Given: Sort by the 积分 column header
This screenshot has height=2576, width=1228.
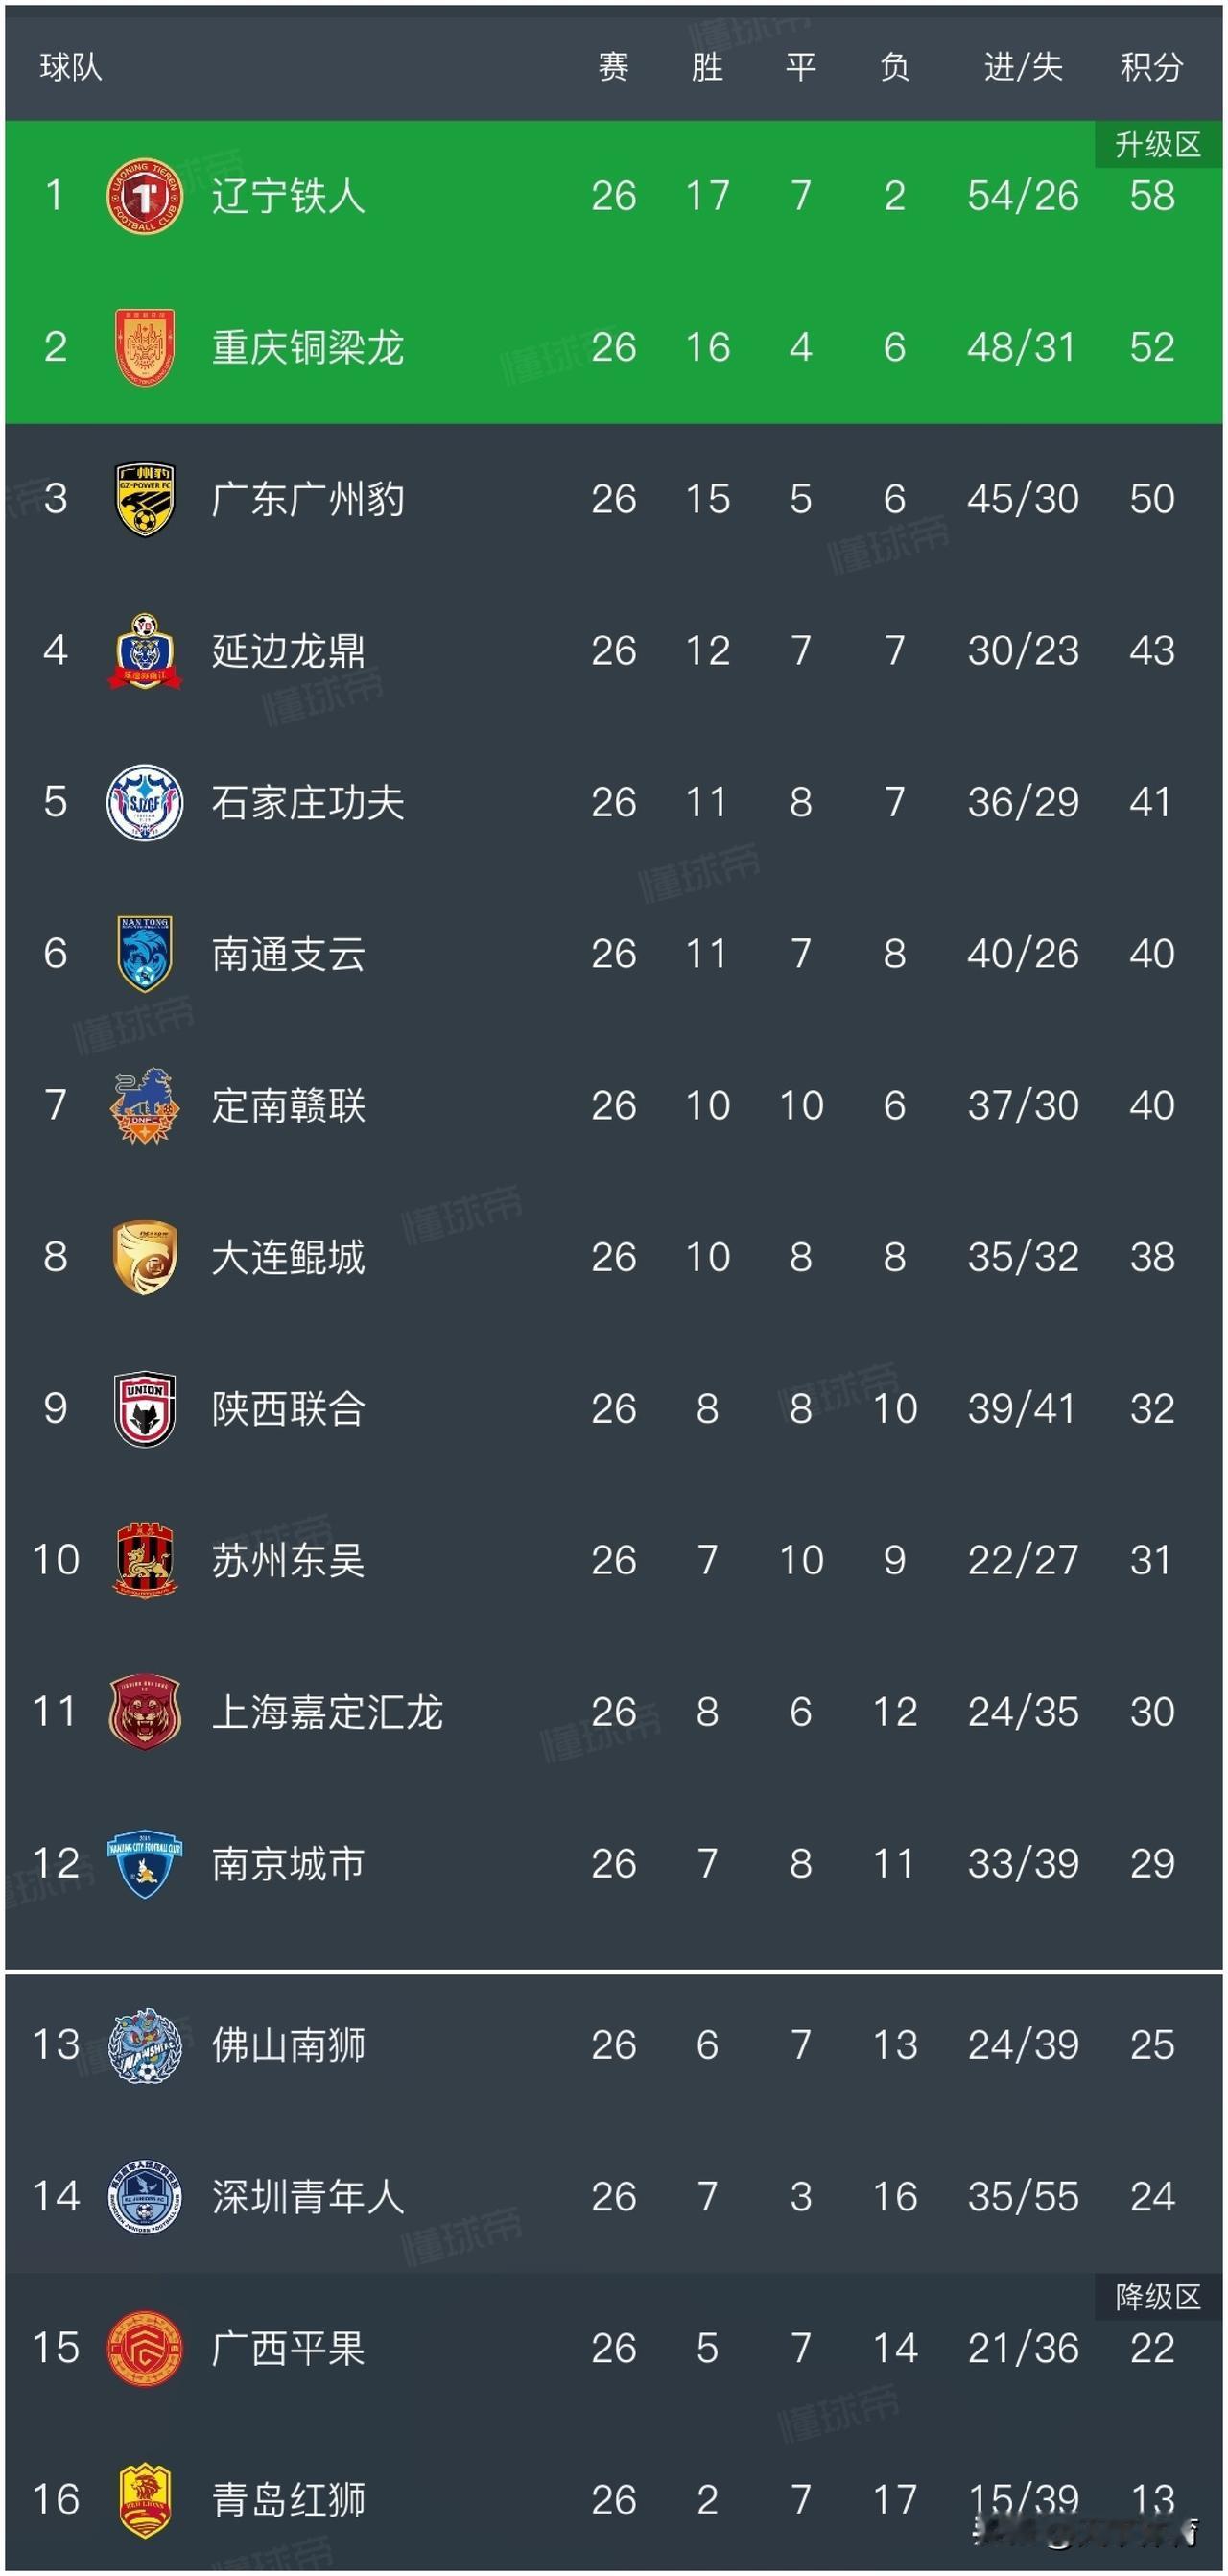Looking at the screenshot, I should pos(1152,67).
